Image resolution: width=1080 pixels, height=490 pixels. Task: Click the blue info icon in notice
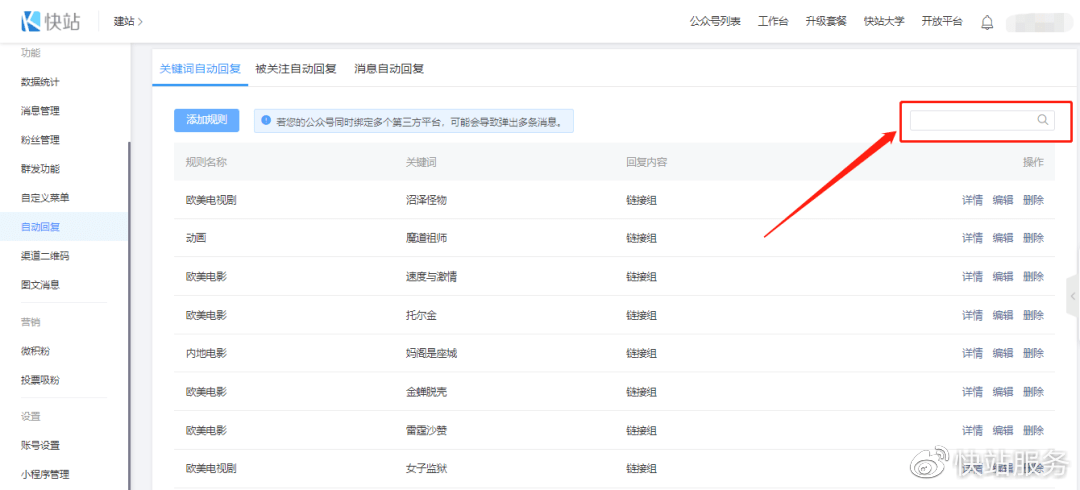pyautogui.click(x=266, y=121)
